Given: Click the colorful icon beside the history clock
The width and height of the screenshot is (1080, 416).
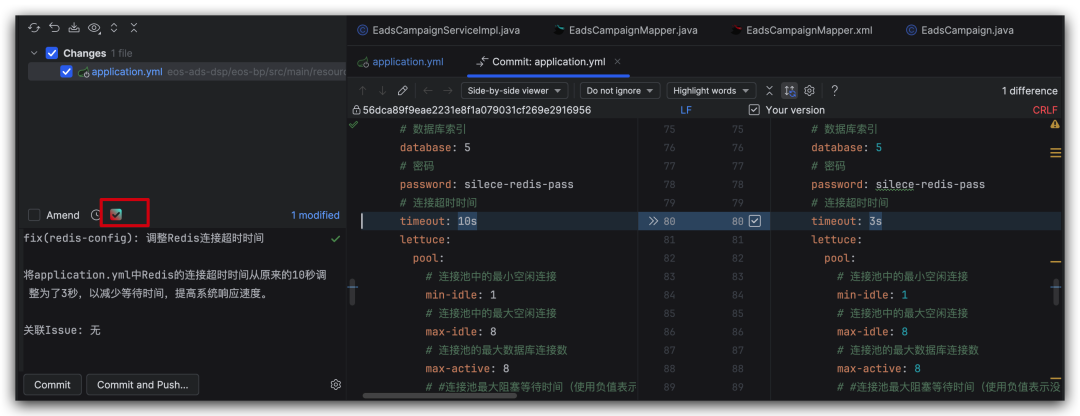Looking at the screenshot, I should point(116,215).
